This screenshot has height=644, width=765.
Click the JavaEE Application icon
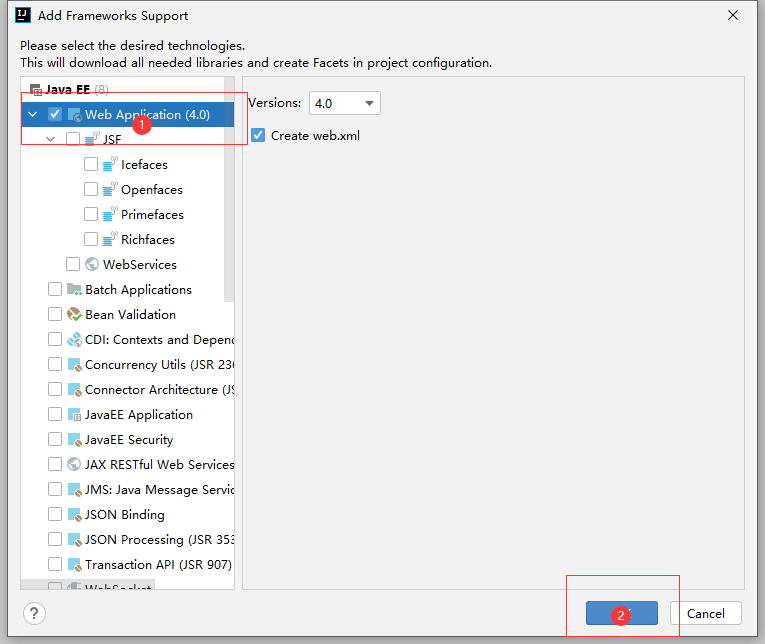pos(74,415)
